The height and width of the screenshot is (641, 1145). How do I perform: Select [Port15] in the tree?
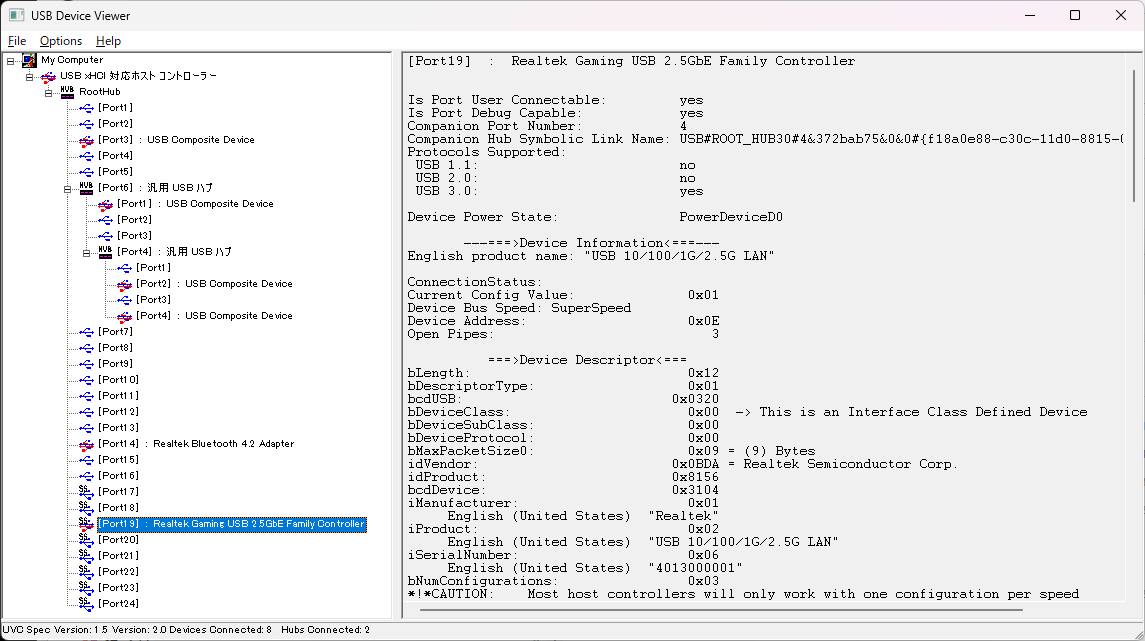coord(118,460)
